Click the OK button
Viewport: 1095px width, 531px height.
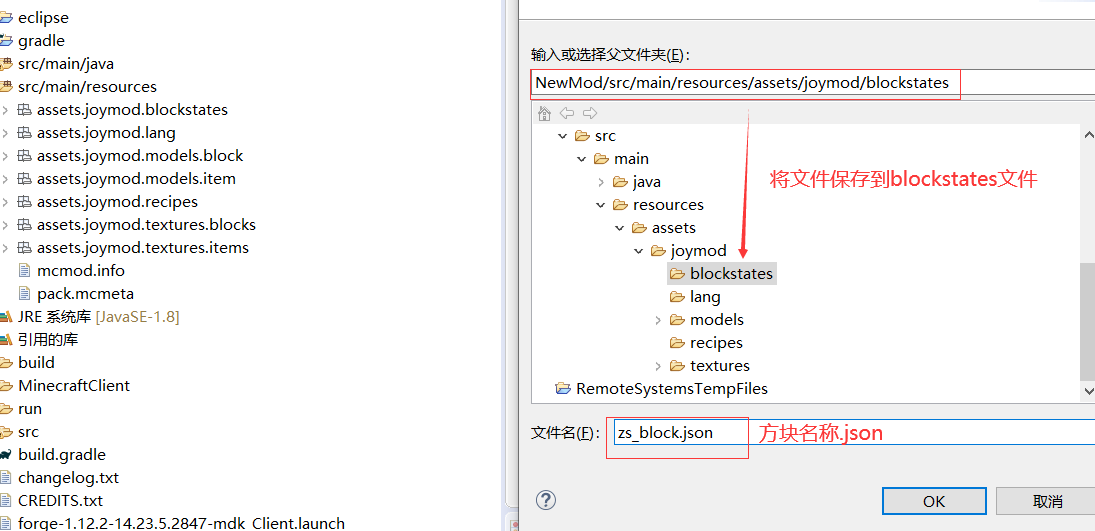pos(934,502)
